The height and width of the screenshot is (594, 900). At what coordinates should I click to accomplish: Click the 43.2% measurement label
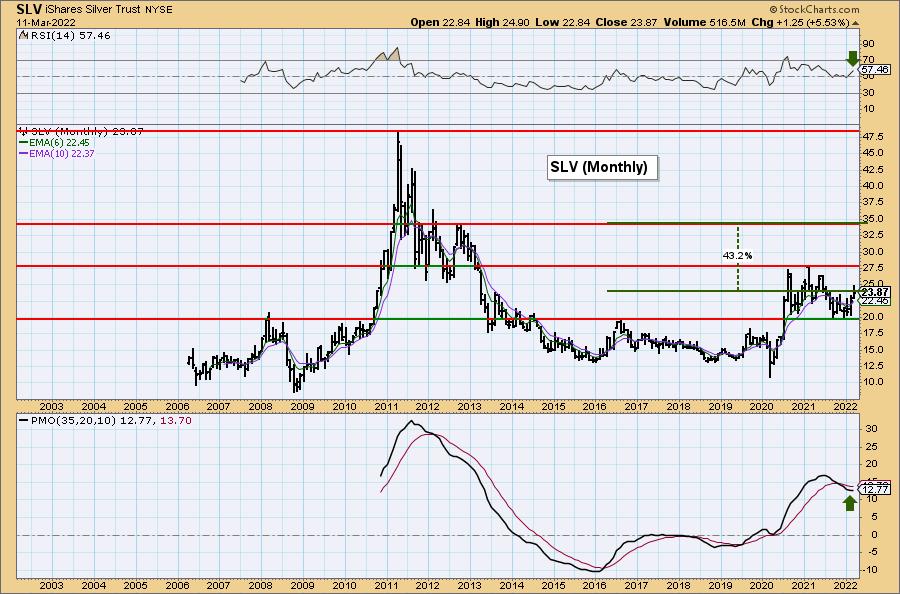(x=738, y=255)
